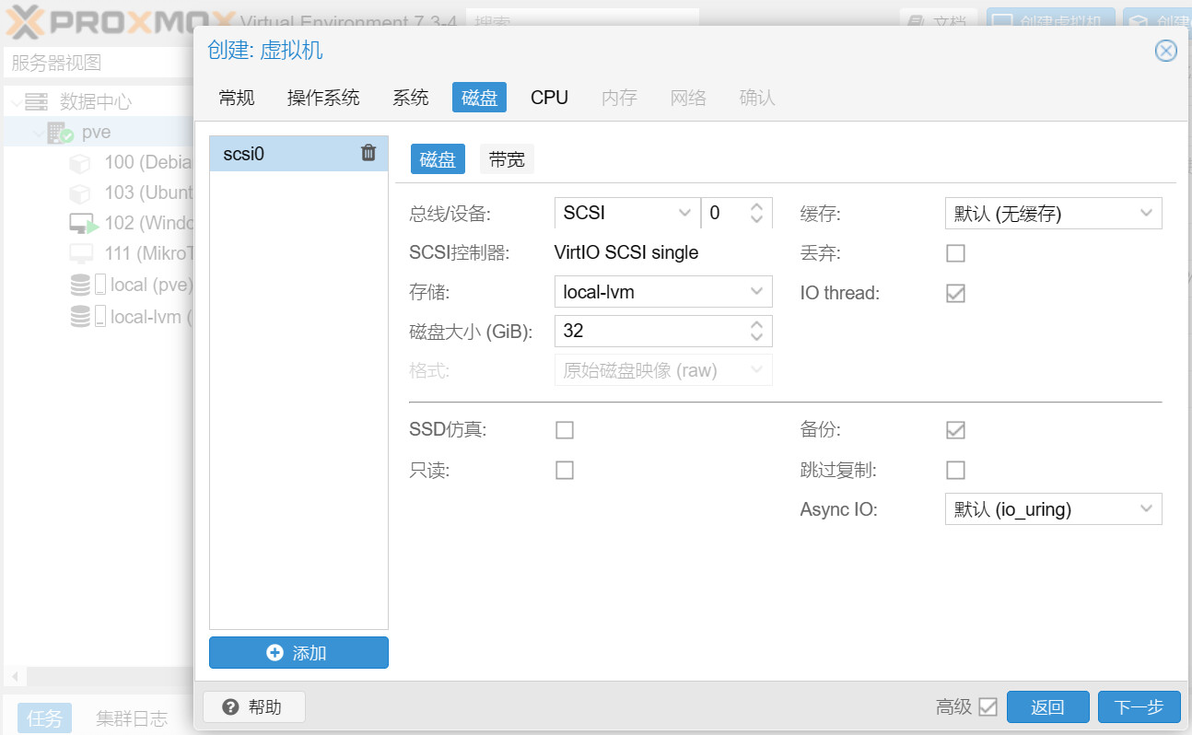Open the 带宽 sub-tab

point(506,160)
